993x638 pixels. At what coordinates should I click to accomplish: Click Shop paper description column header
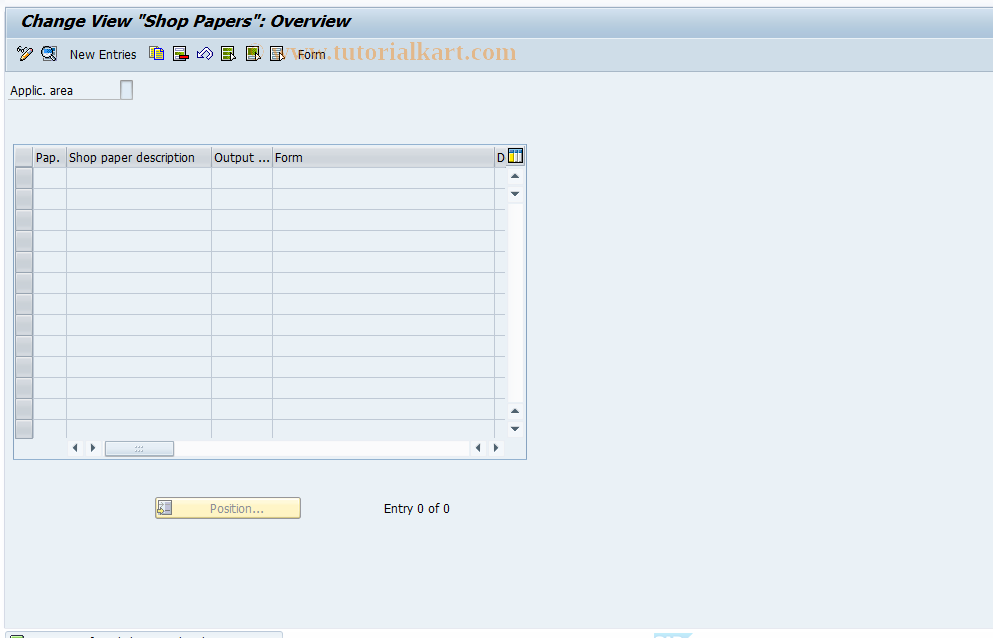(x=139, y=158)
